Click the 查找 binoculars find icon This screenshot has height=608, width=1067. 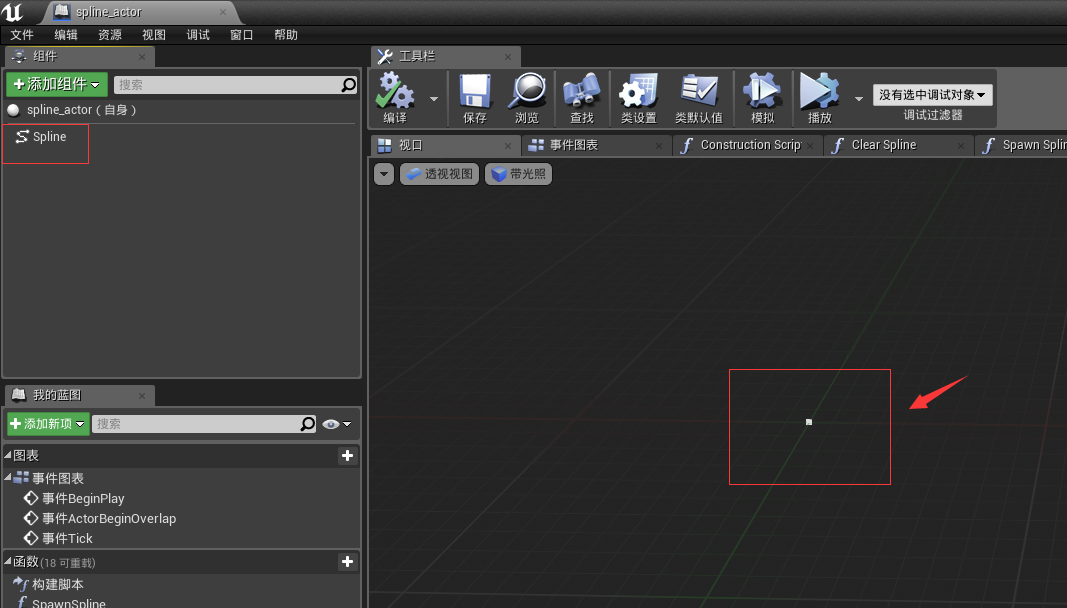pos(582,98)
